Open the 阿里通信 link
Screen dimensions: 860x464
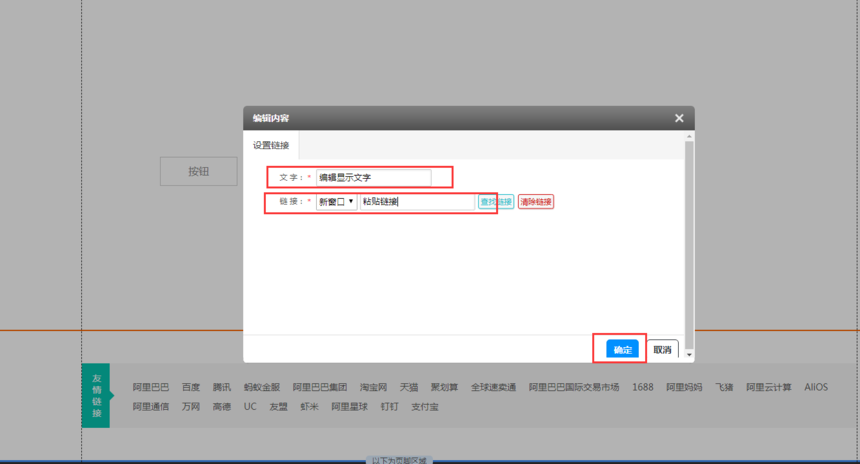[x=151, y=407]
